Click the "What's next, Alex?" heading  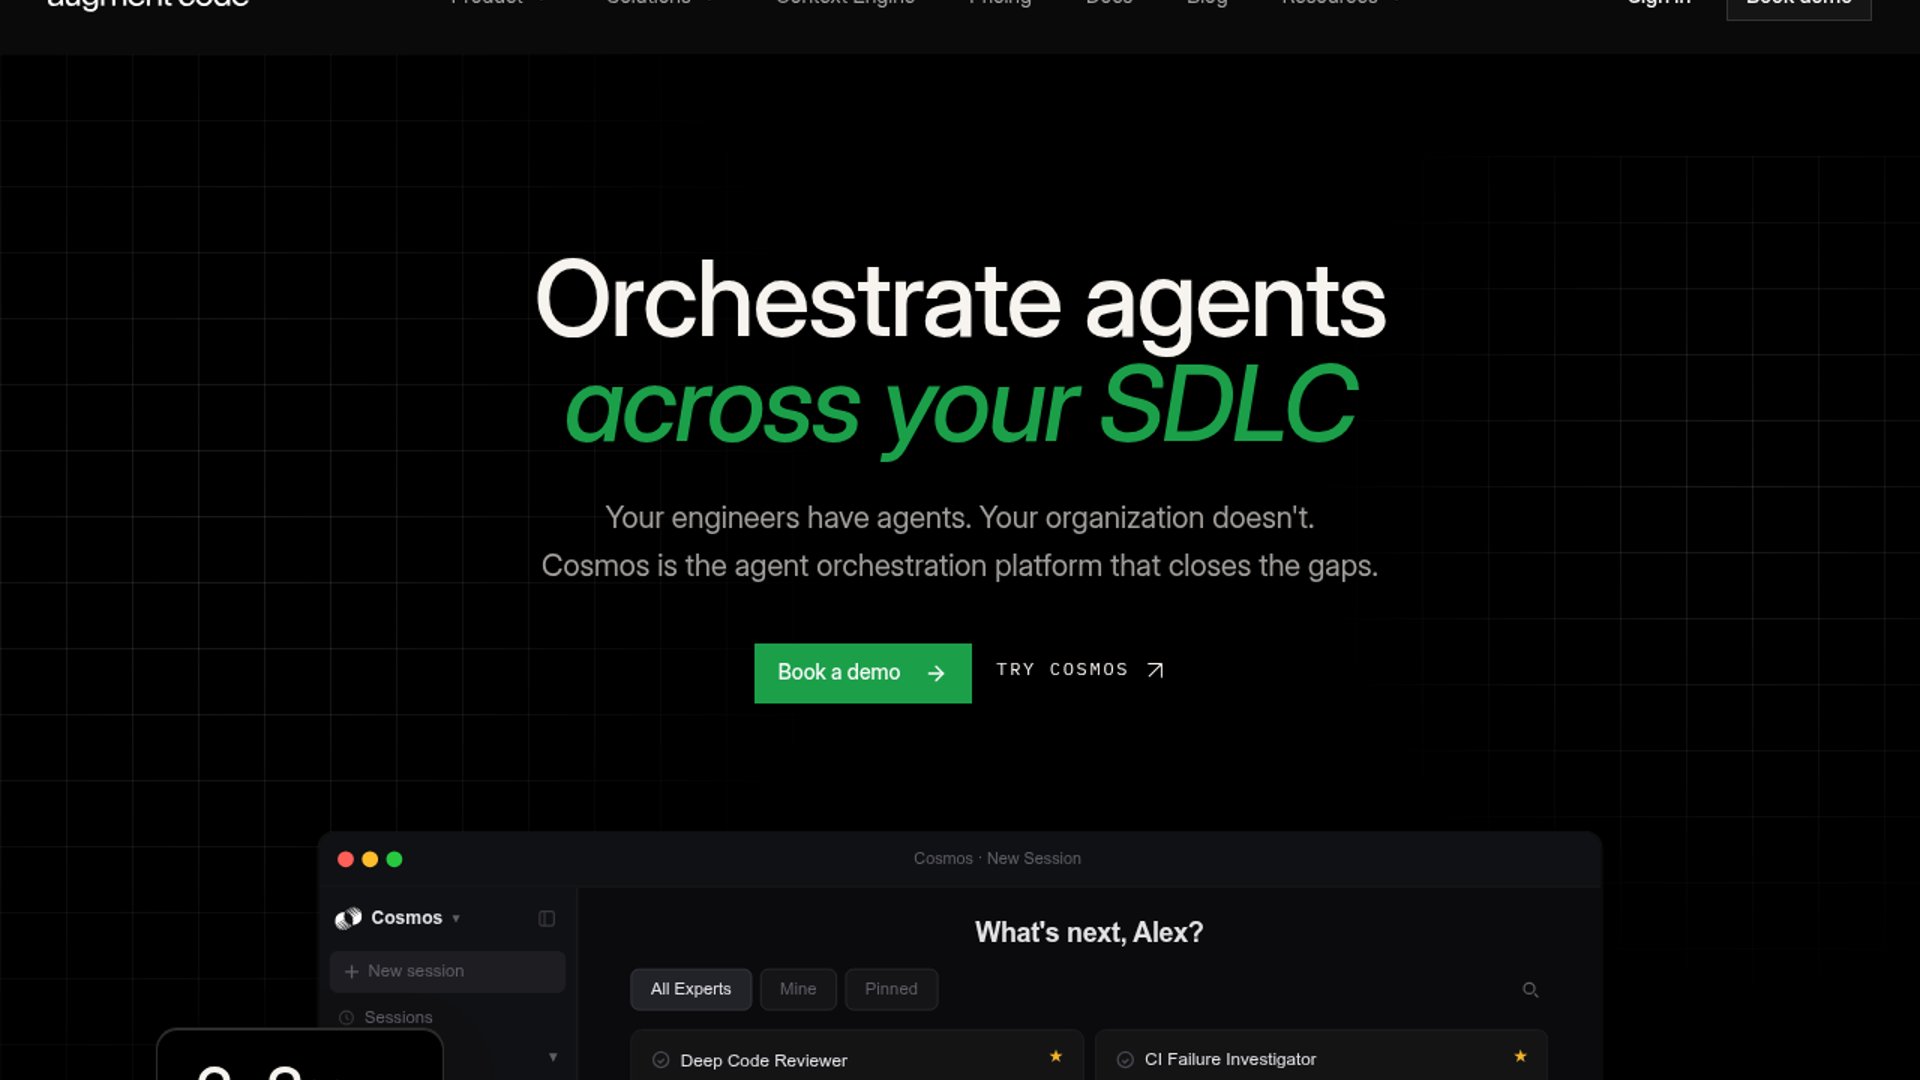(1089, 932)
